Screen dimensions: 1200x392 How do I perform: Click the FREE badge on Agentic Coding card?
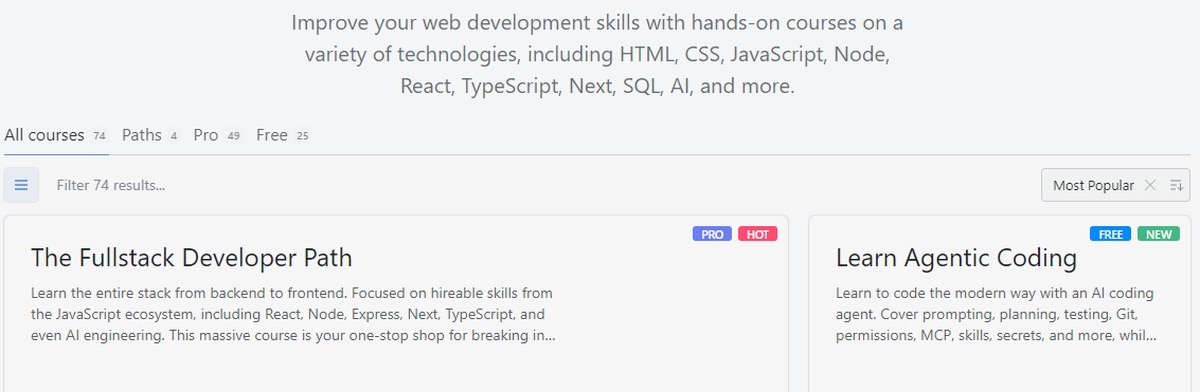tap(1111, 234)
